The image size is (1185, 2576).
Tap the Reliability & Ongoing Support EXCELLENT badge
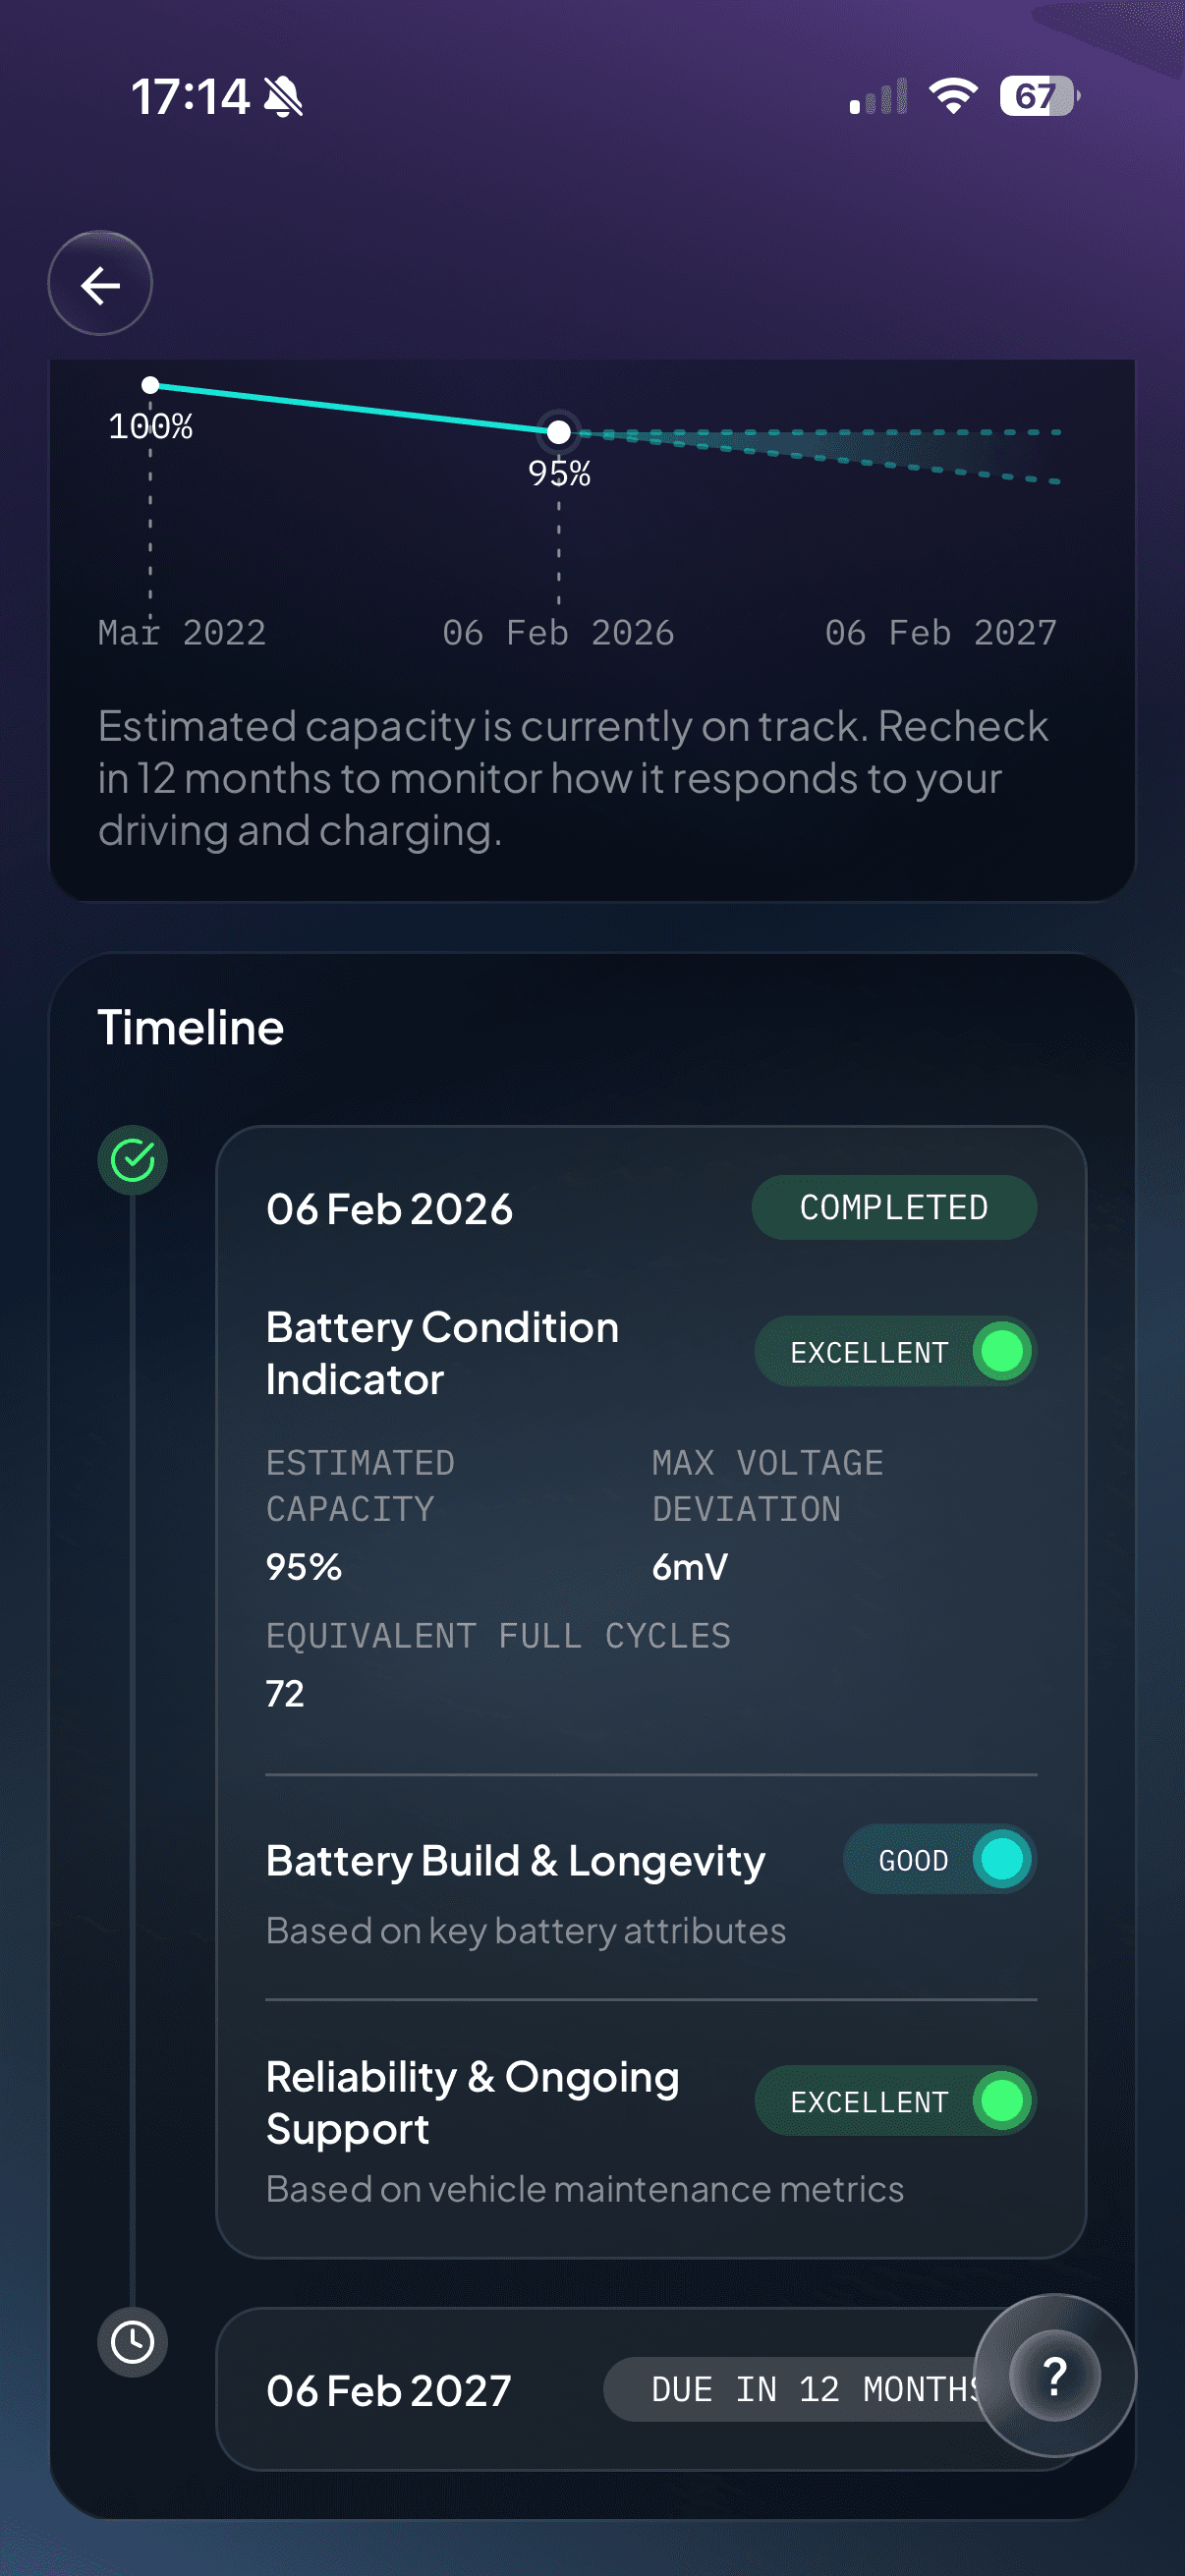coord(894,2100)
